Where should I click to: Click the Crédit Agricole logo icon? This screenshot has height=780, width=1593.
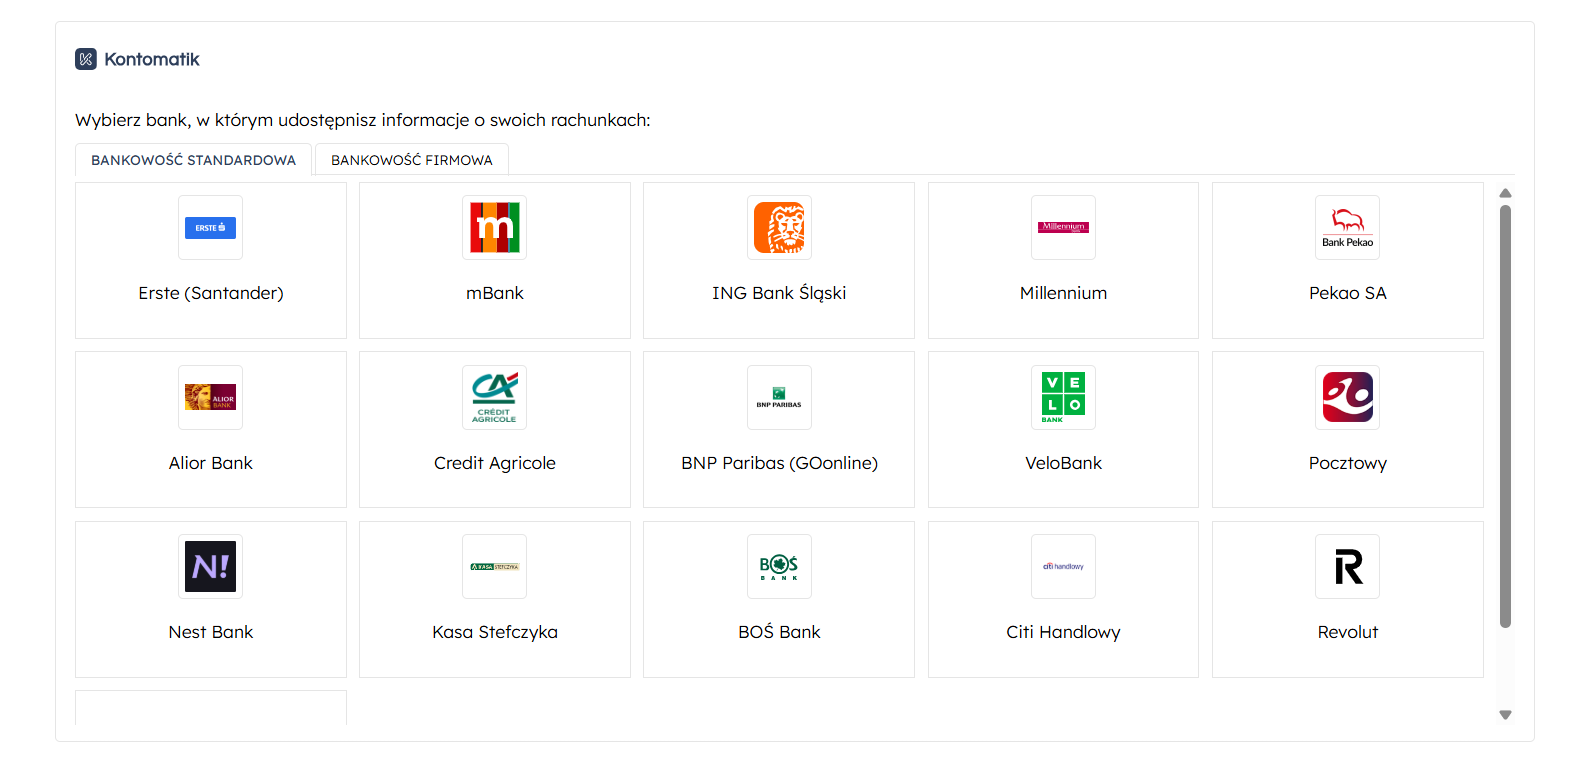coord(495,397)
